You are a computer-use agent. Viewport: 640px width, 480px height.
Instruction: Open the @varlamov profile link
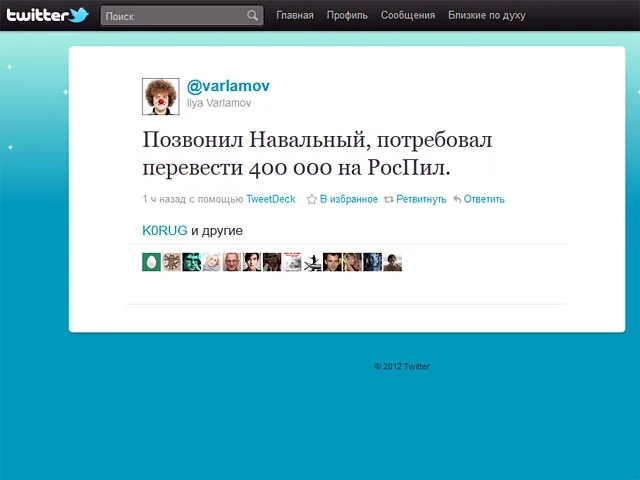(x=228, y=86)
